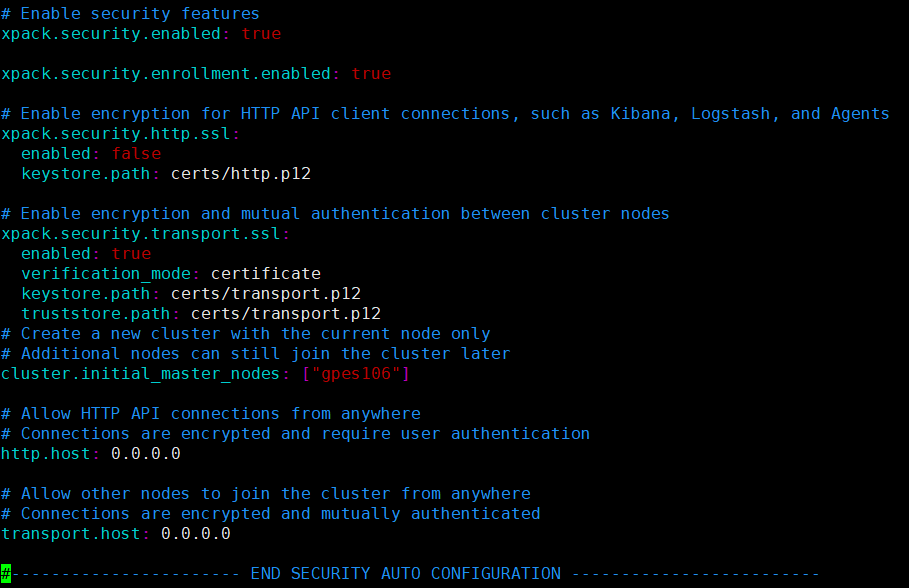Place cursor on enrollment.enabled 'true' value
The width and height of the screenshot is (909, 588).
click(x=371, y=74)
